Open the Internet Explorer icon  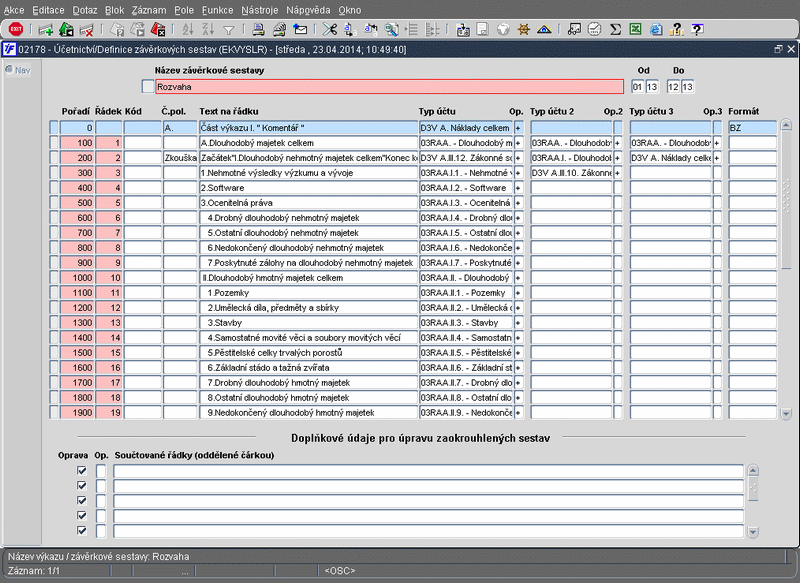point(656,30)
